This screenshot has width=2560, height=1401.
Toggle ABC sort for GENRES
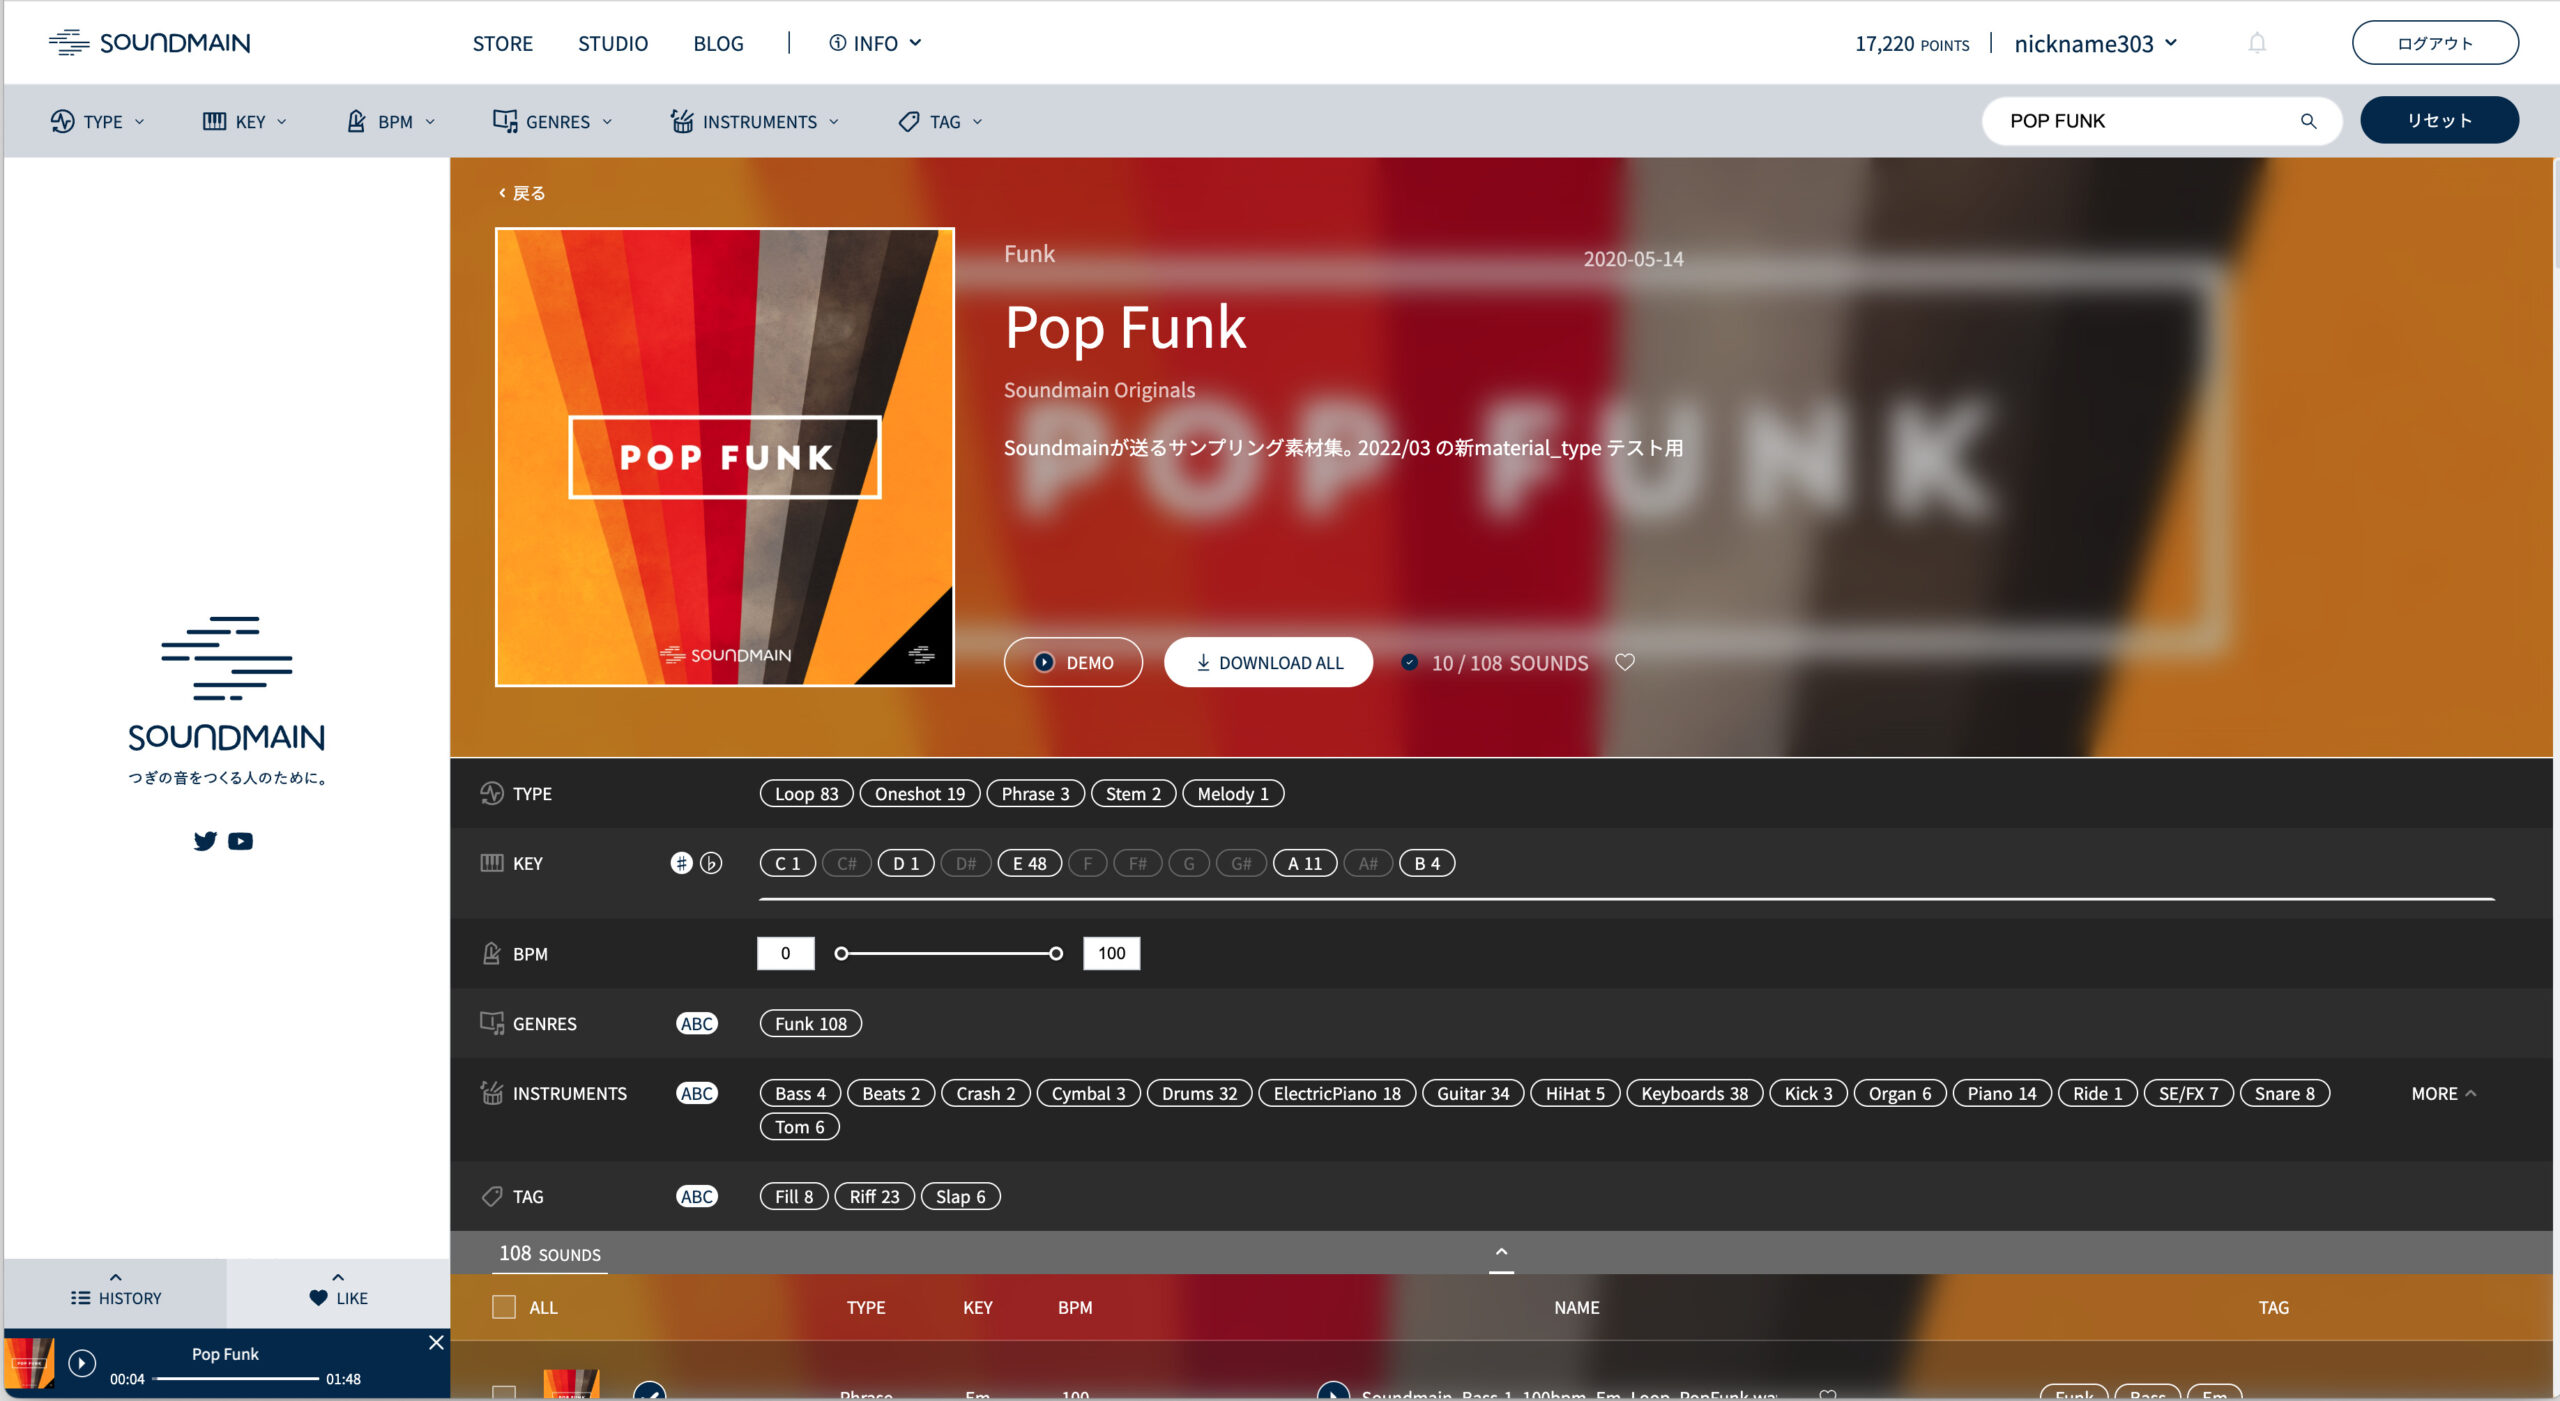(x=697, y=1023)
